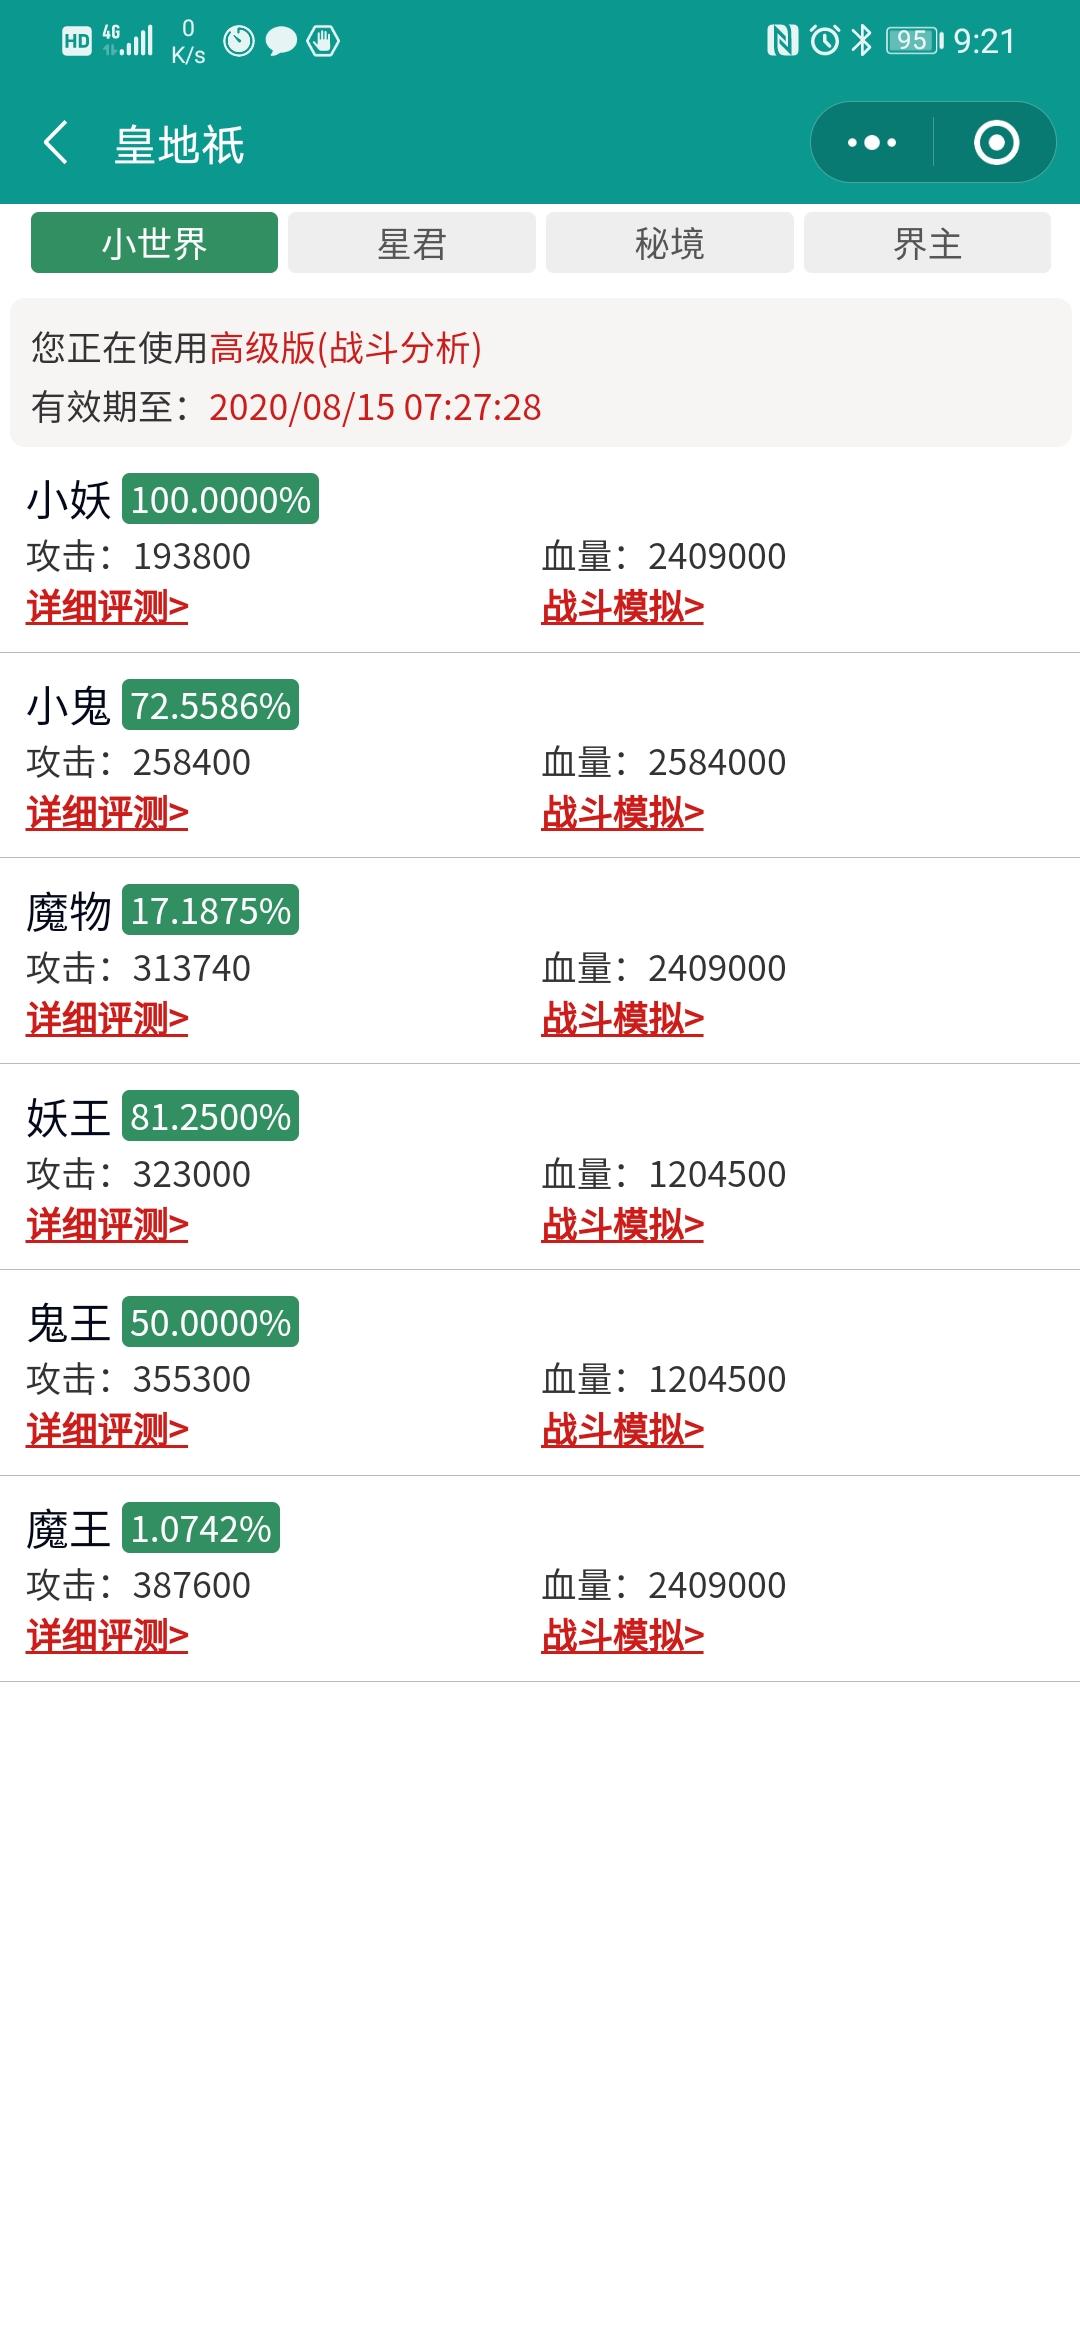Tap the alarm clock status icon

pyautogui.click(x=825, y=41)
